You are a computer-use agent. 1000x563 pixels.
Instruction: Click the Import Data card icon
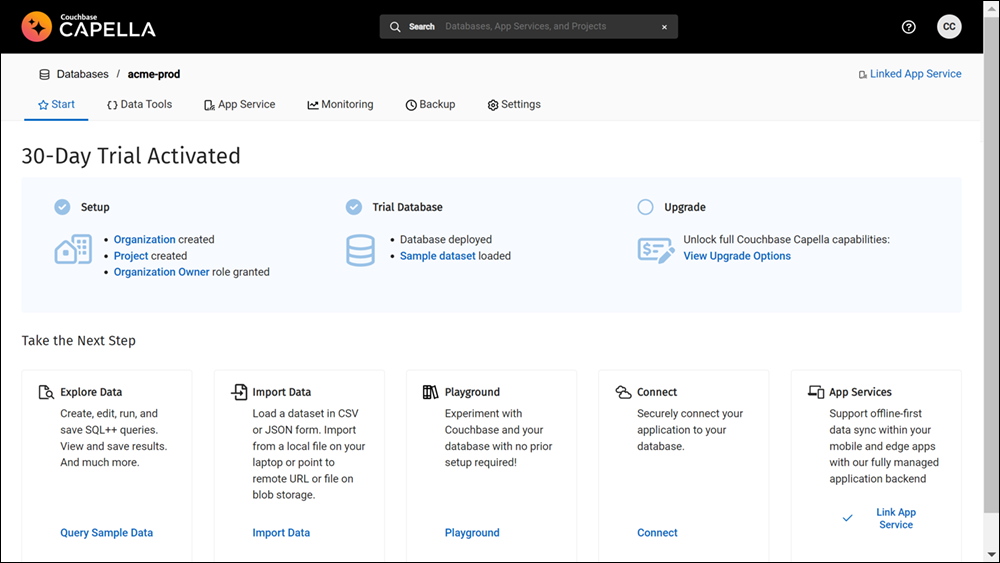click(x=239, y=392)
